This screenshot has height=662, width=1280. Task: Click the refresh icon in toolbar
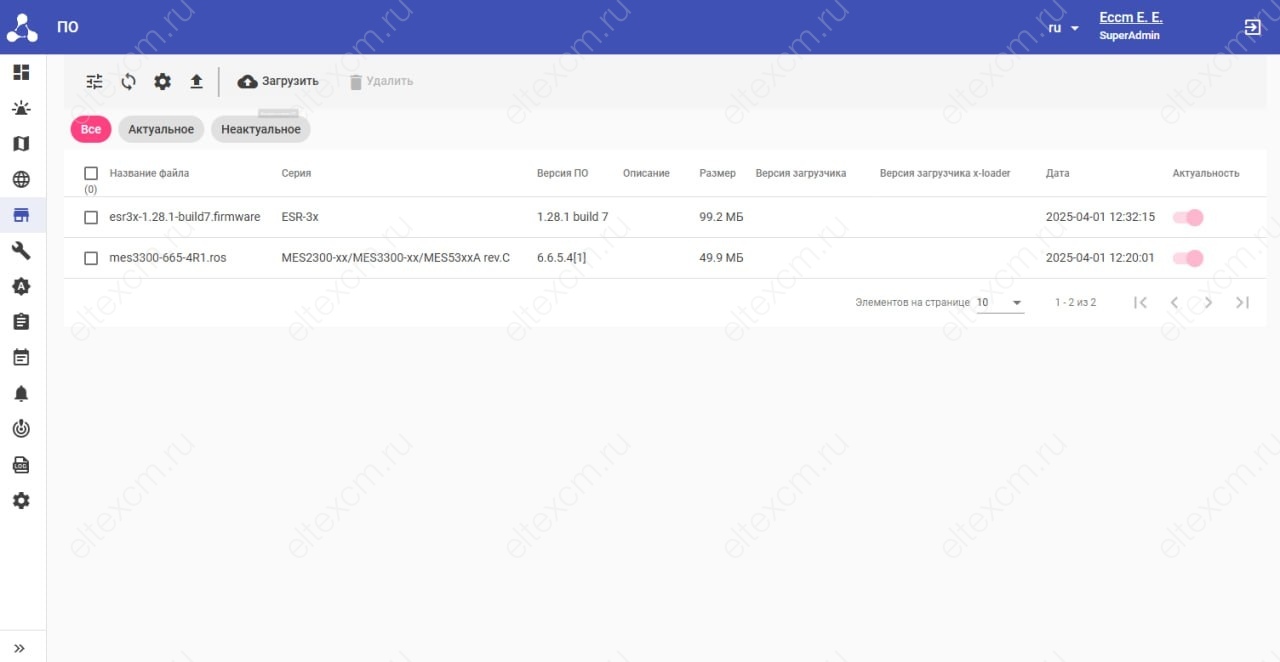tap(128, 82)
